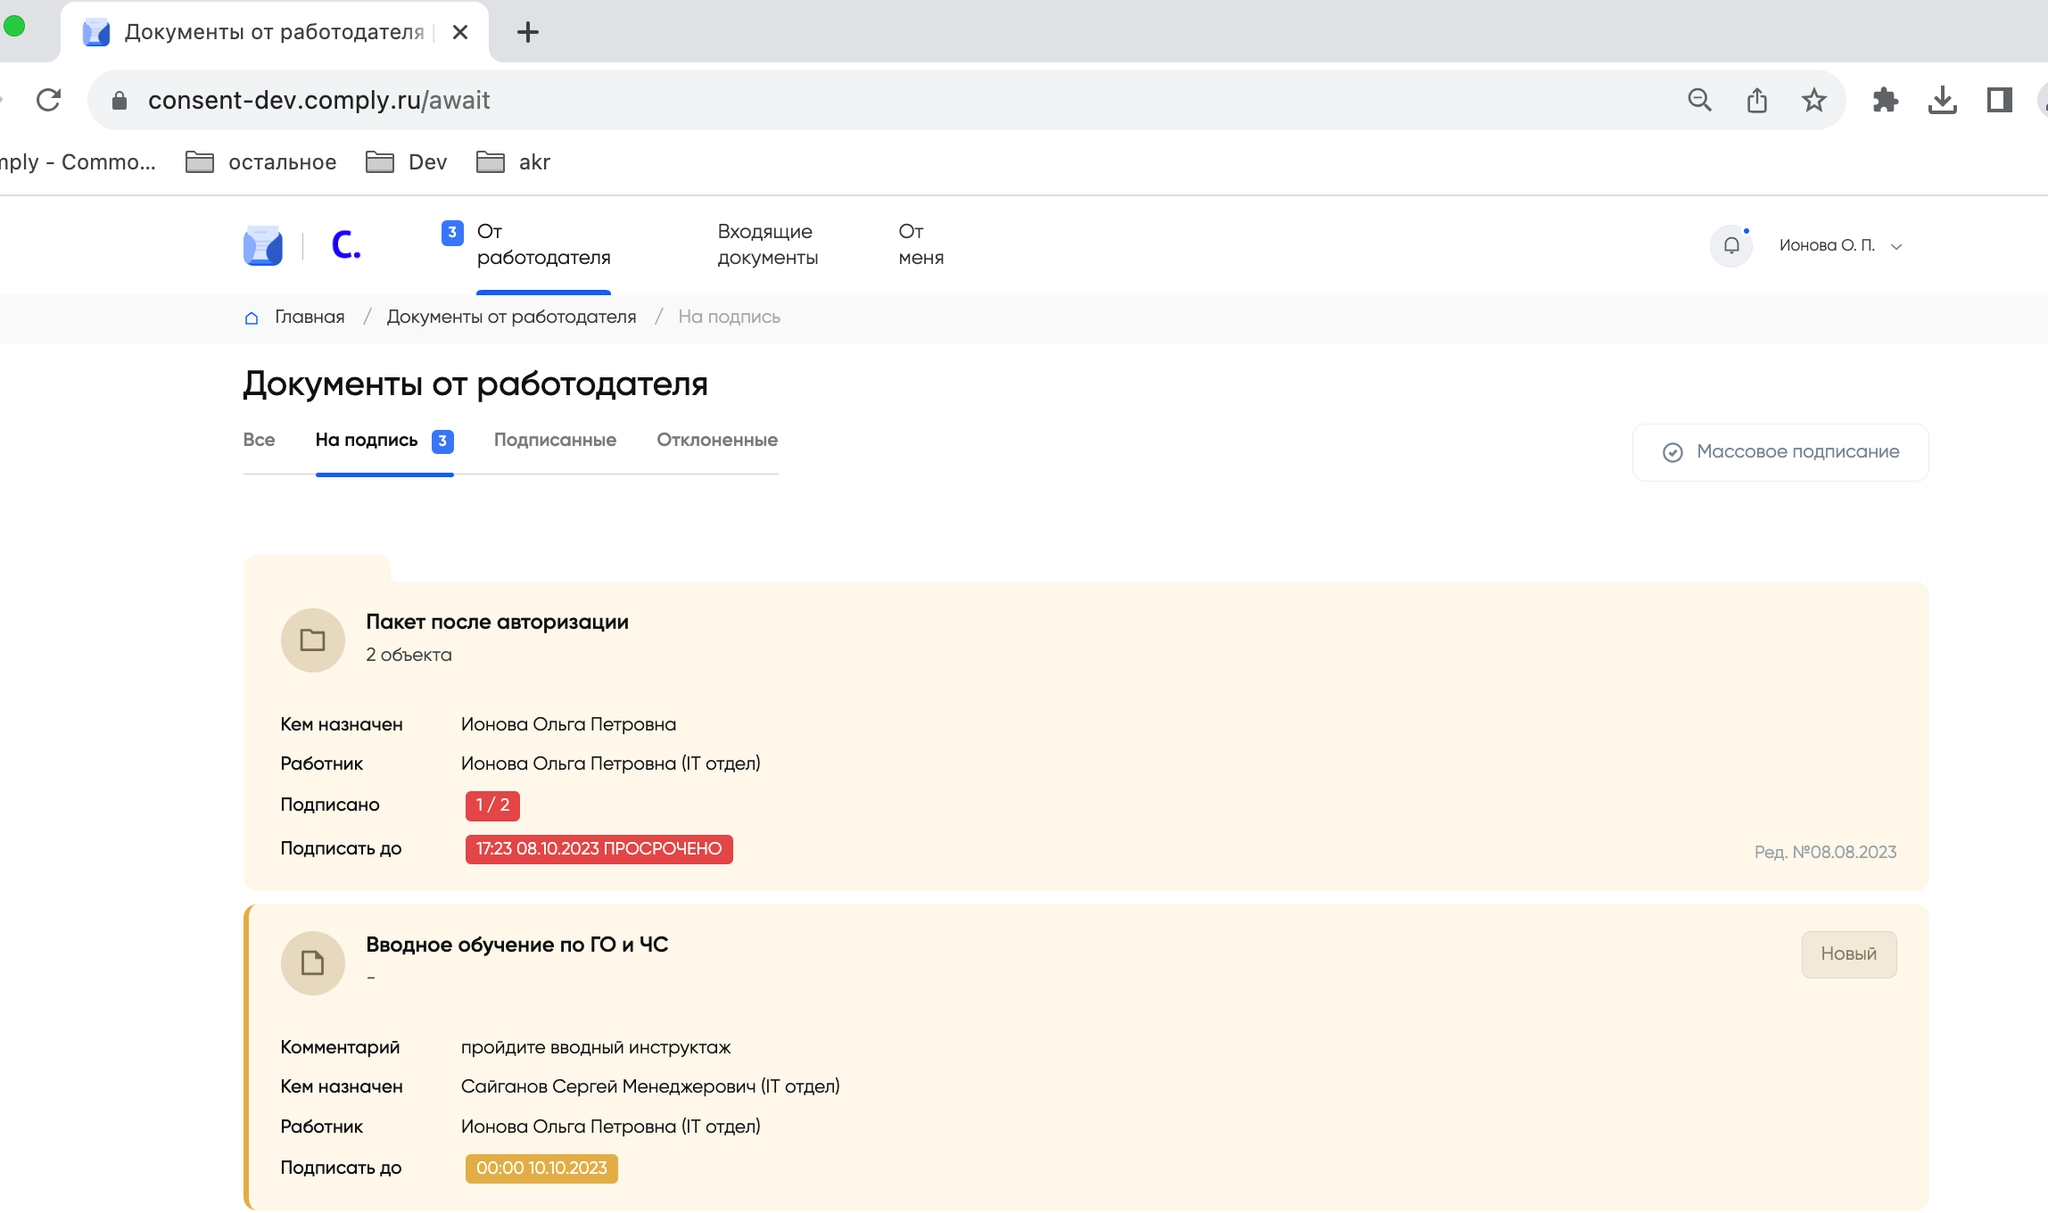Switch to the Подписанные tab

click(x=555, y=440)
